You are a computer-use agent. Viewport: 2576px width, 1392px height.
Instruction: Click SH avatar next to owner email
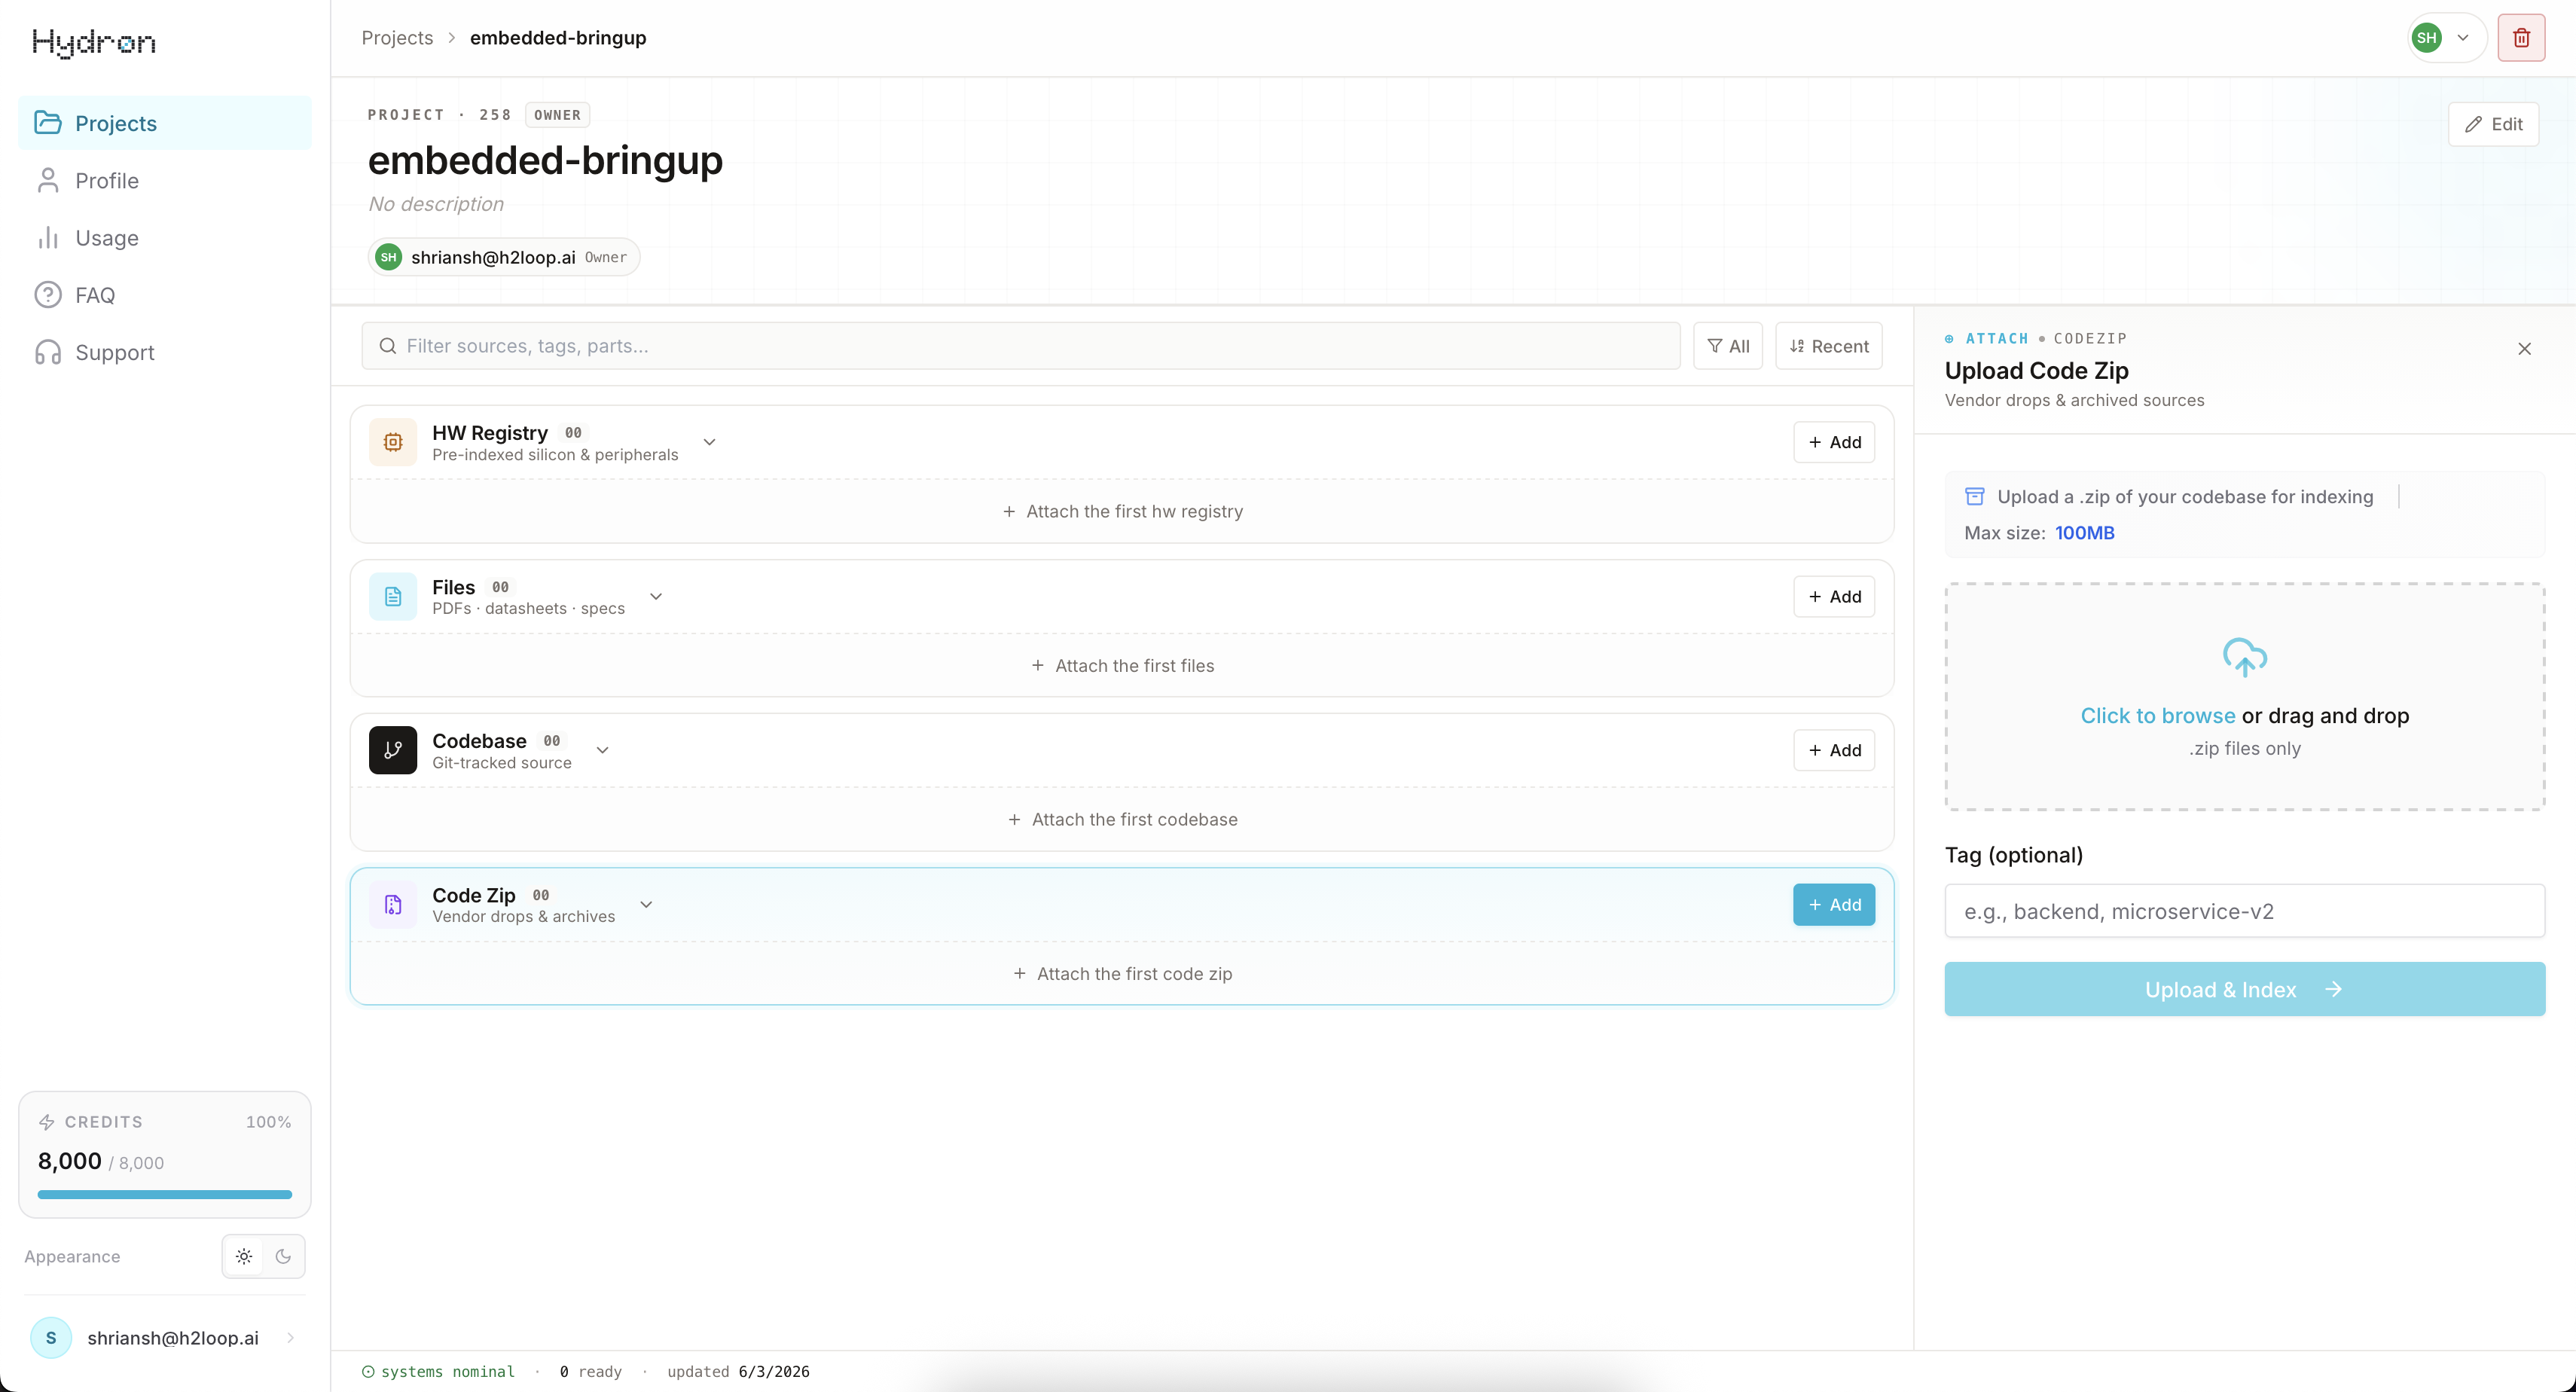[388, 257]
